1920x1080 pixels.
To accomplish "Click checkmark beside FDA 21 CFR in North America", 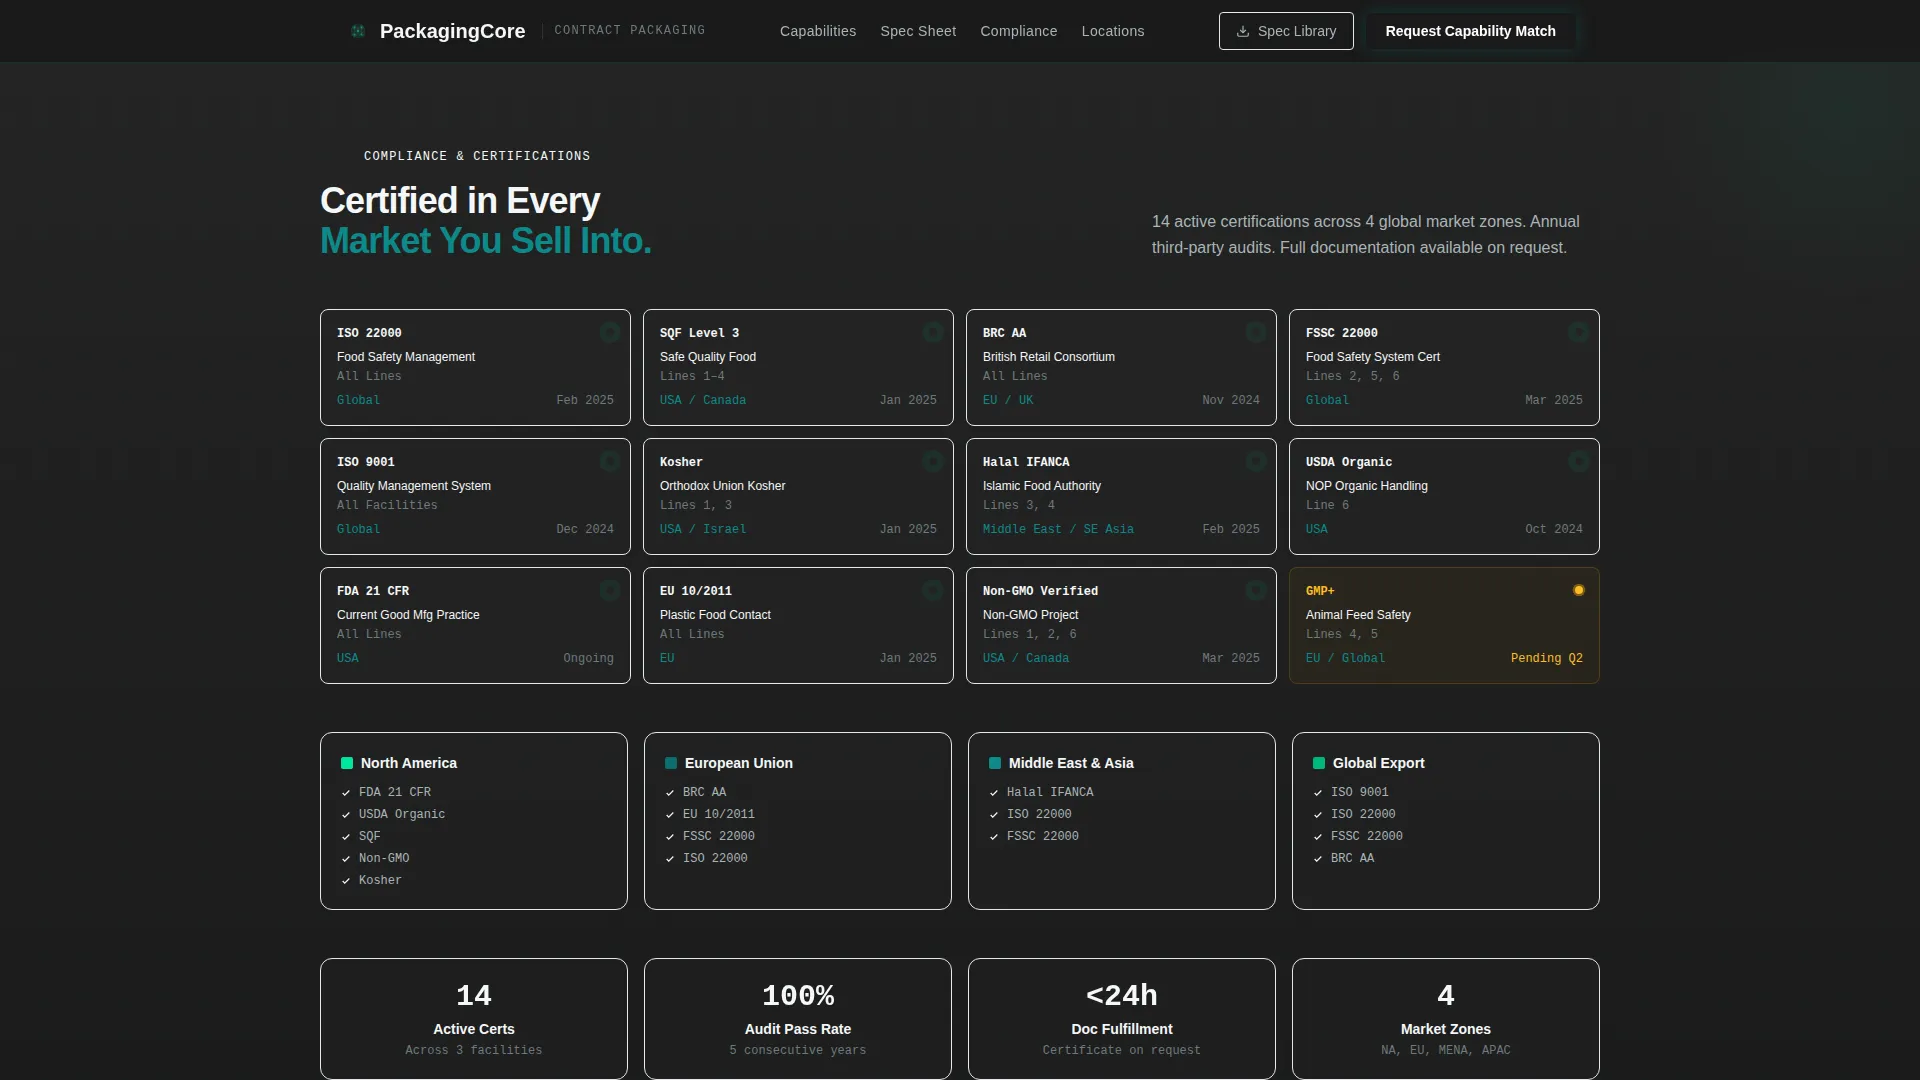I will (346, 793).
